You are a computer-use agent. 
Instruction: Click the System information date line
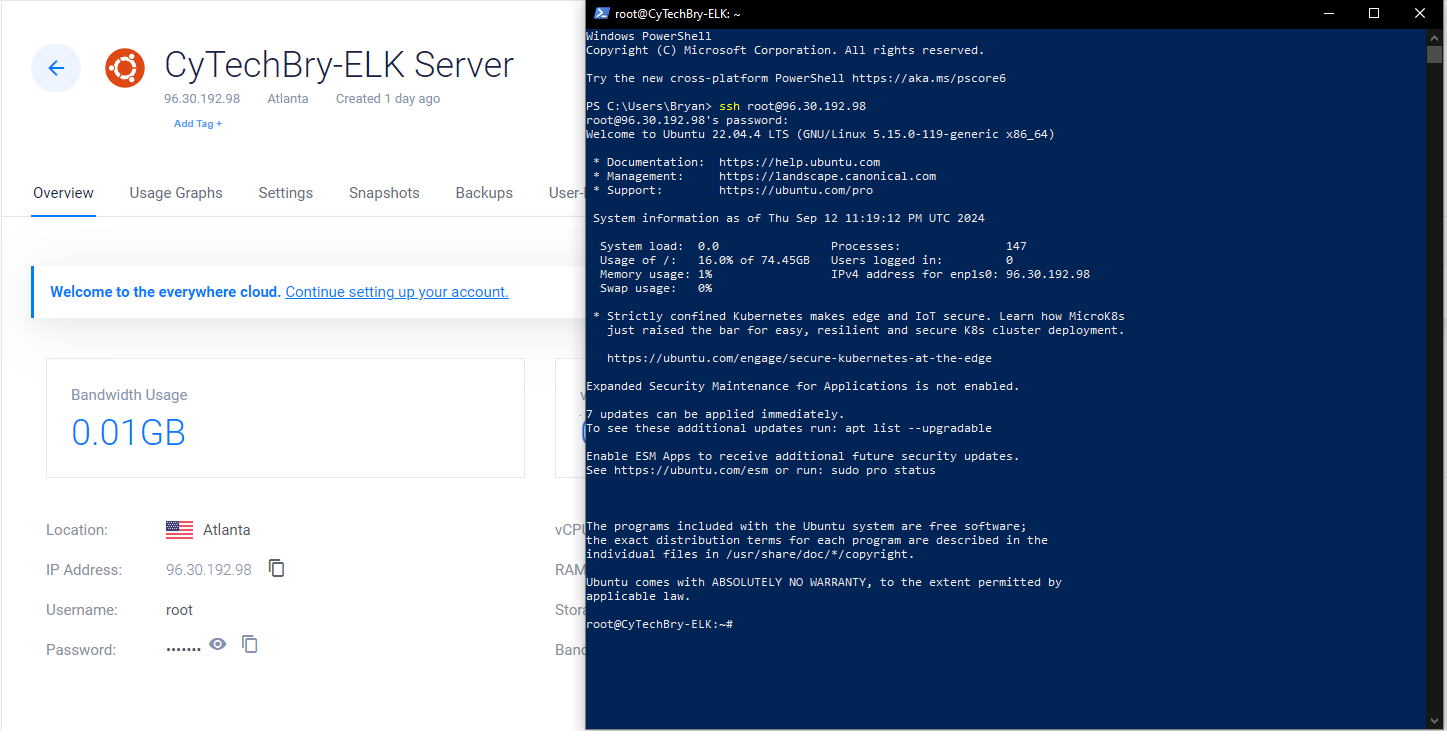[x=789, y=218]
